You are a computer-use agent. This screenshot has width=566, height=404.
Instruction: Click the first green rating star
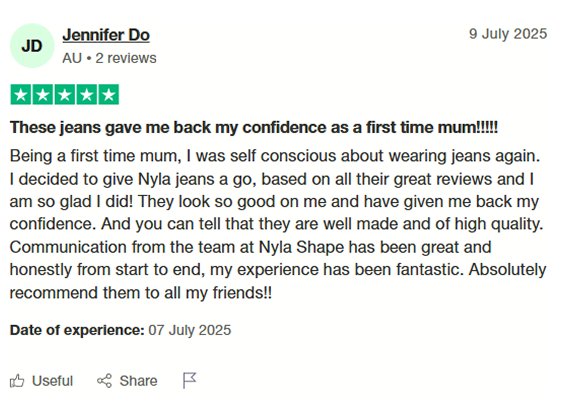21,95
